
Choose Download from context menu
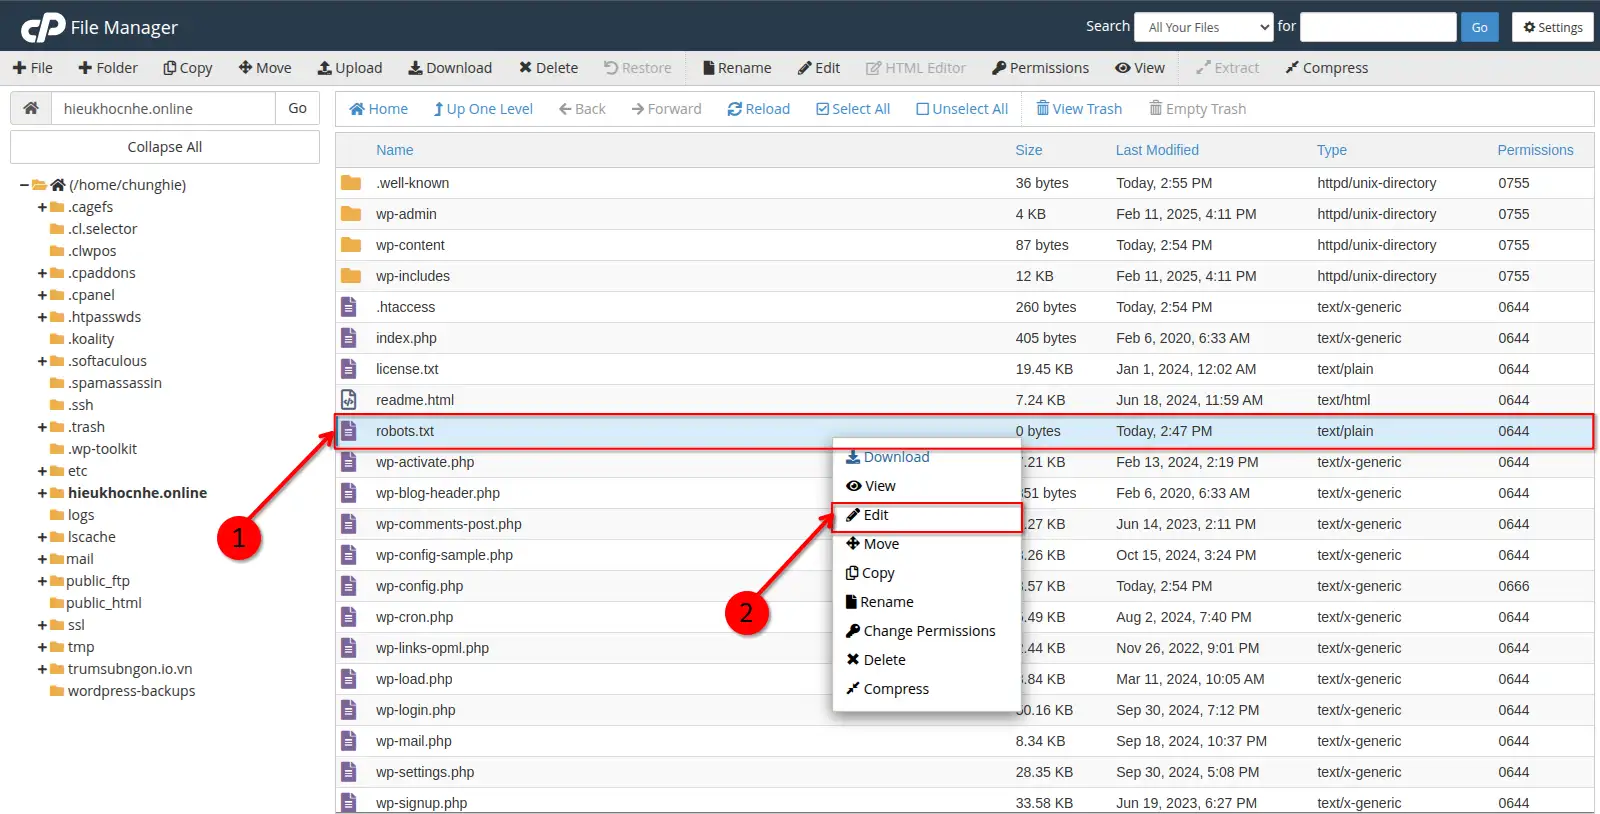[887, 457]
